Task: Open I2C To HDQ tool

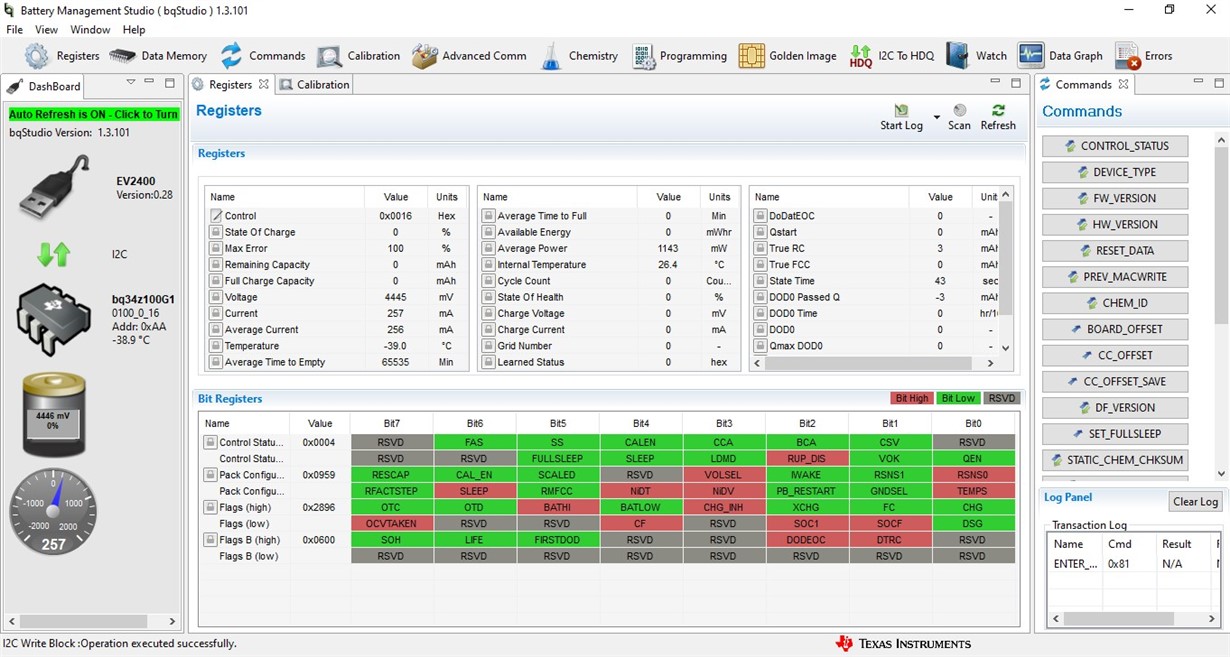Action: pyautogui.click(x=861, y=56)
